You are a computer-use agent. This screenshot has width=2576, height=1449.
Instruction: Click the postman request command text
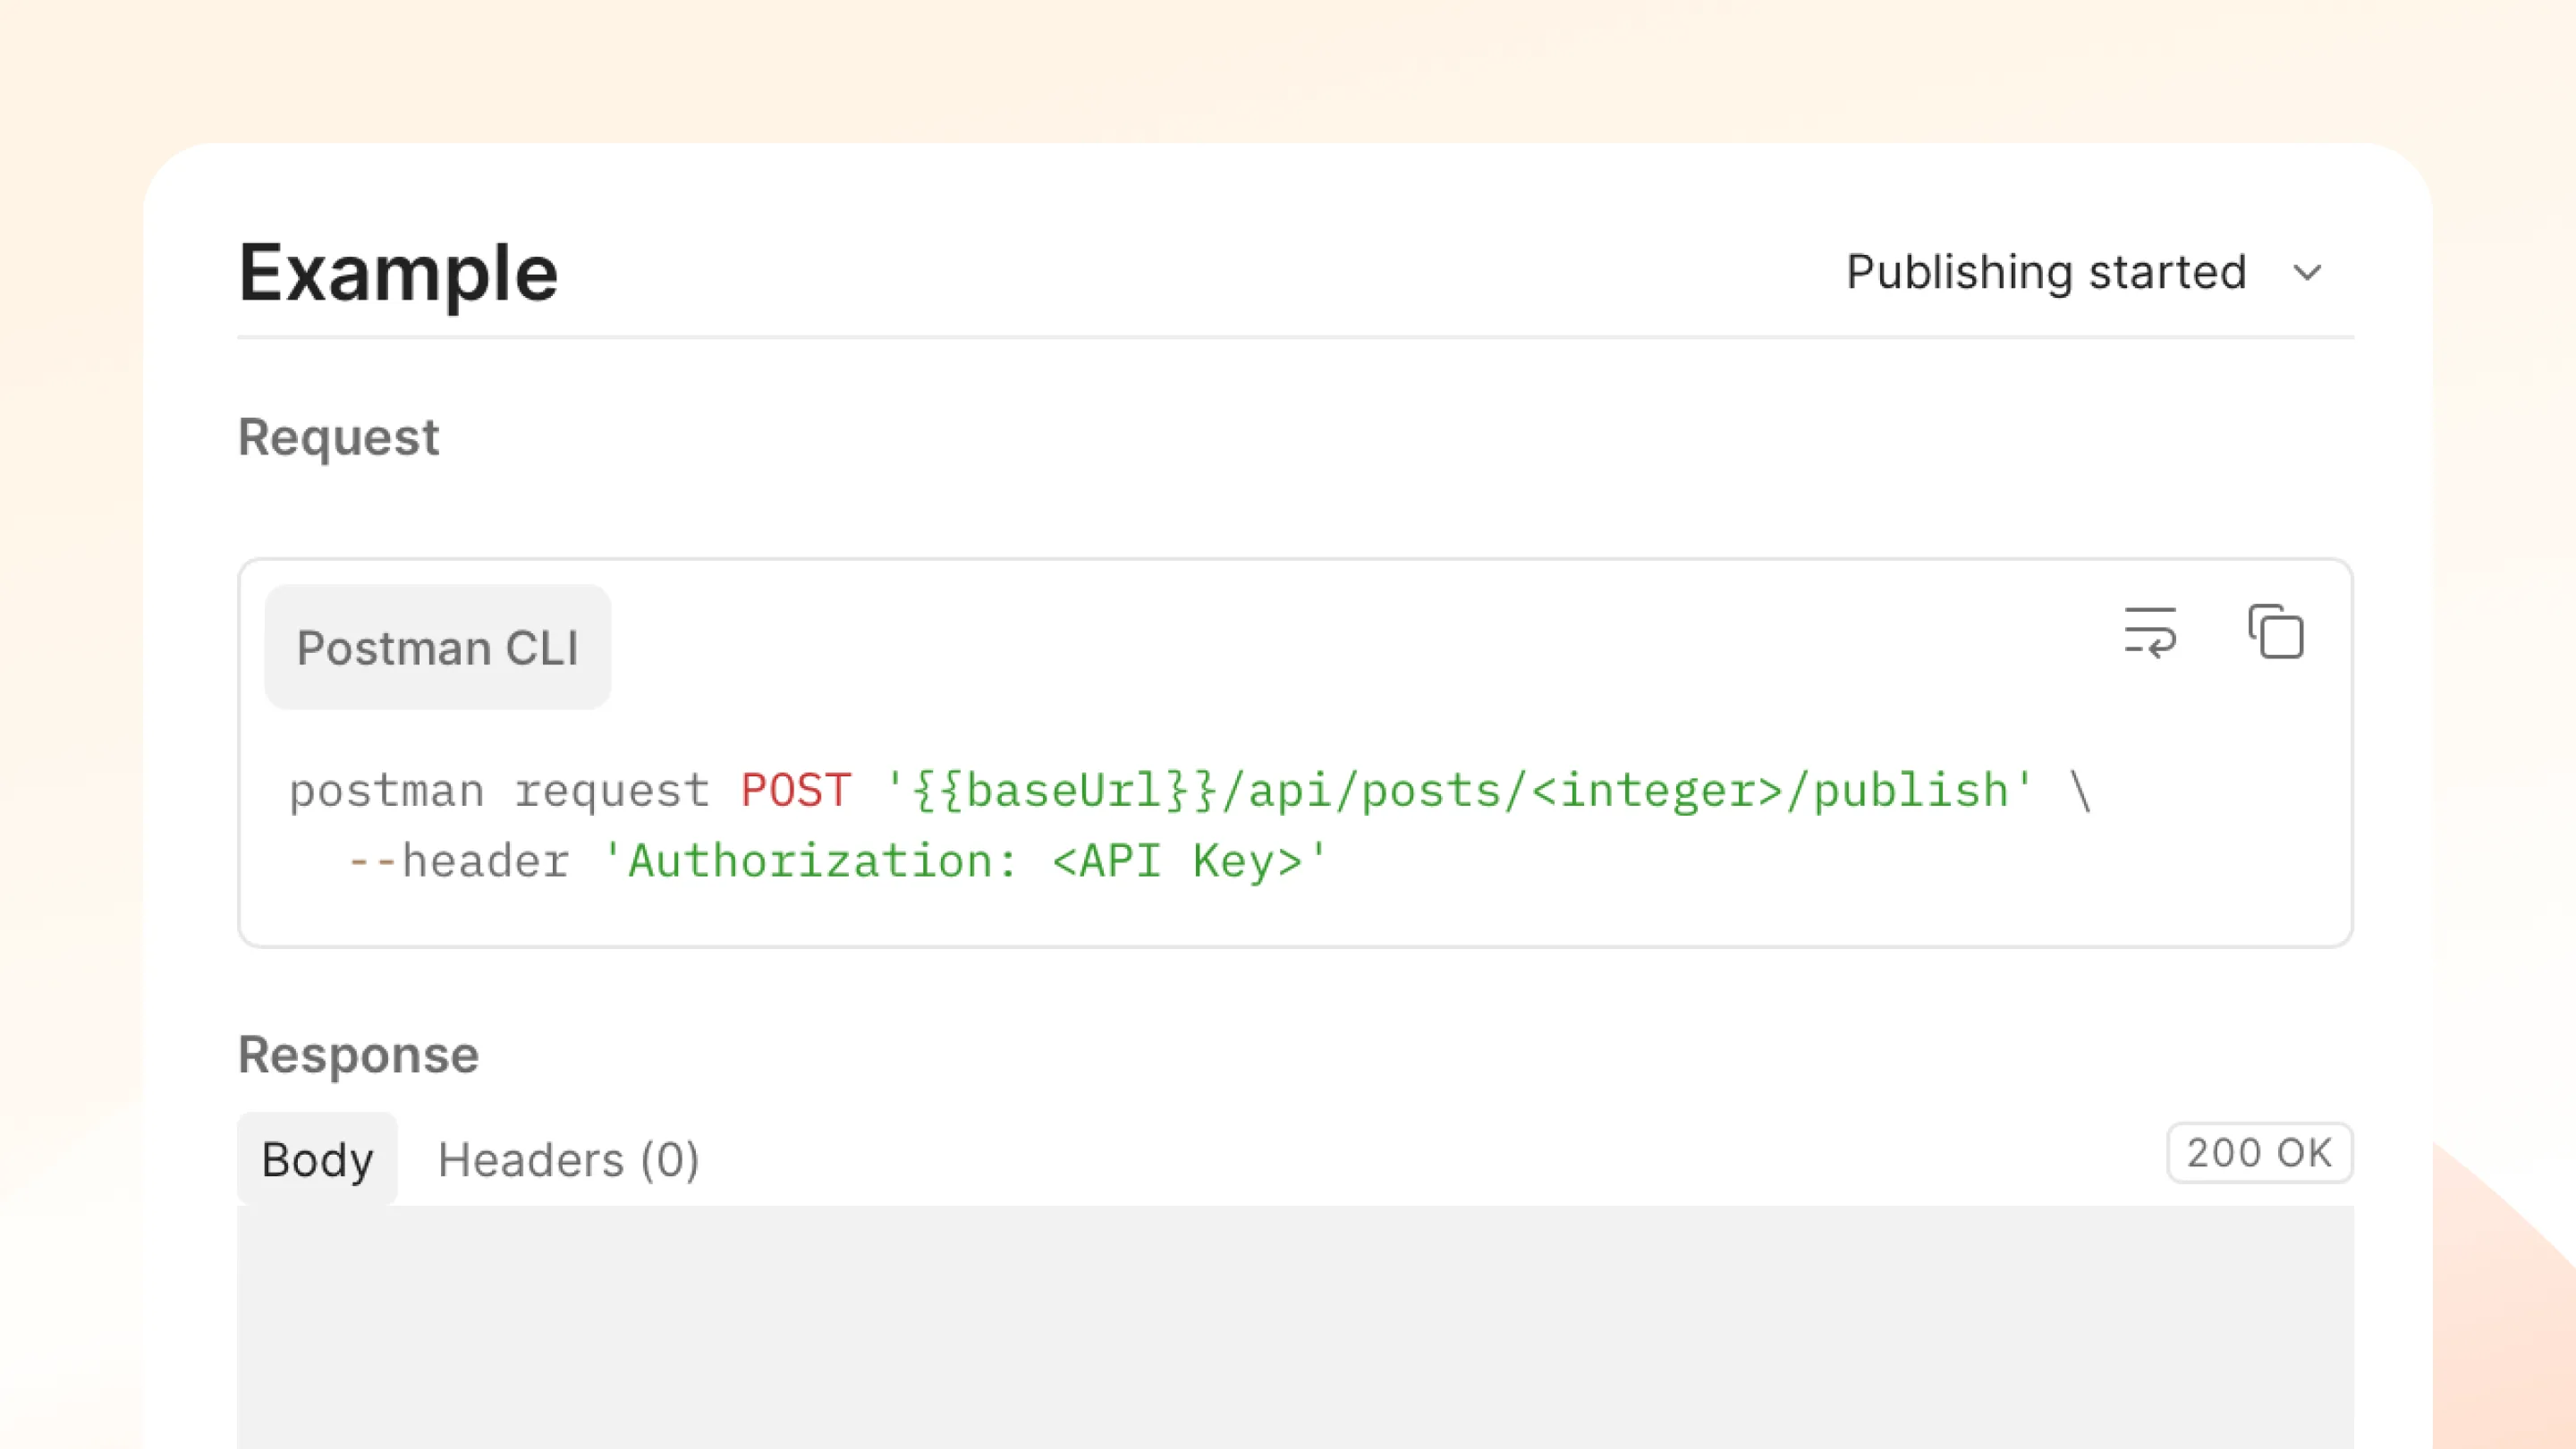499,791
